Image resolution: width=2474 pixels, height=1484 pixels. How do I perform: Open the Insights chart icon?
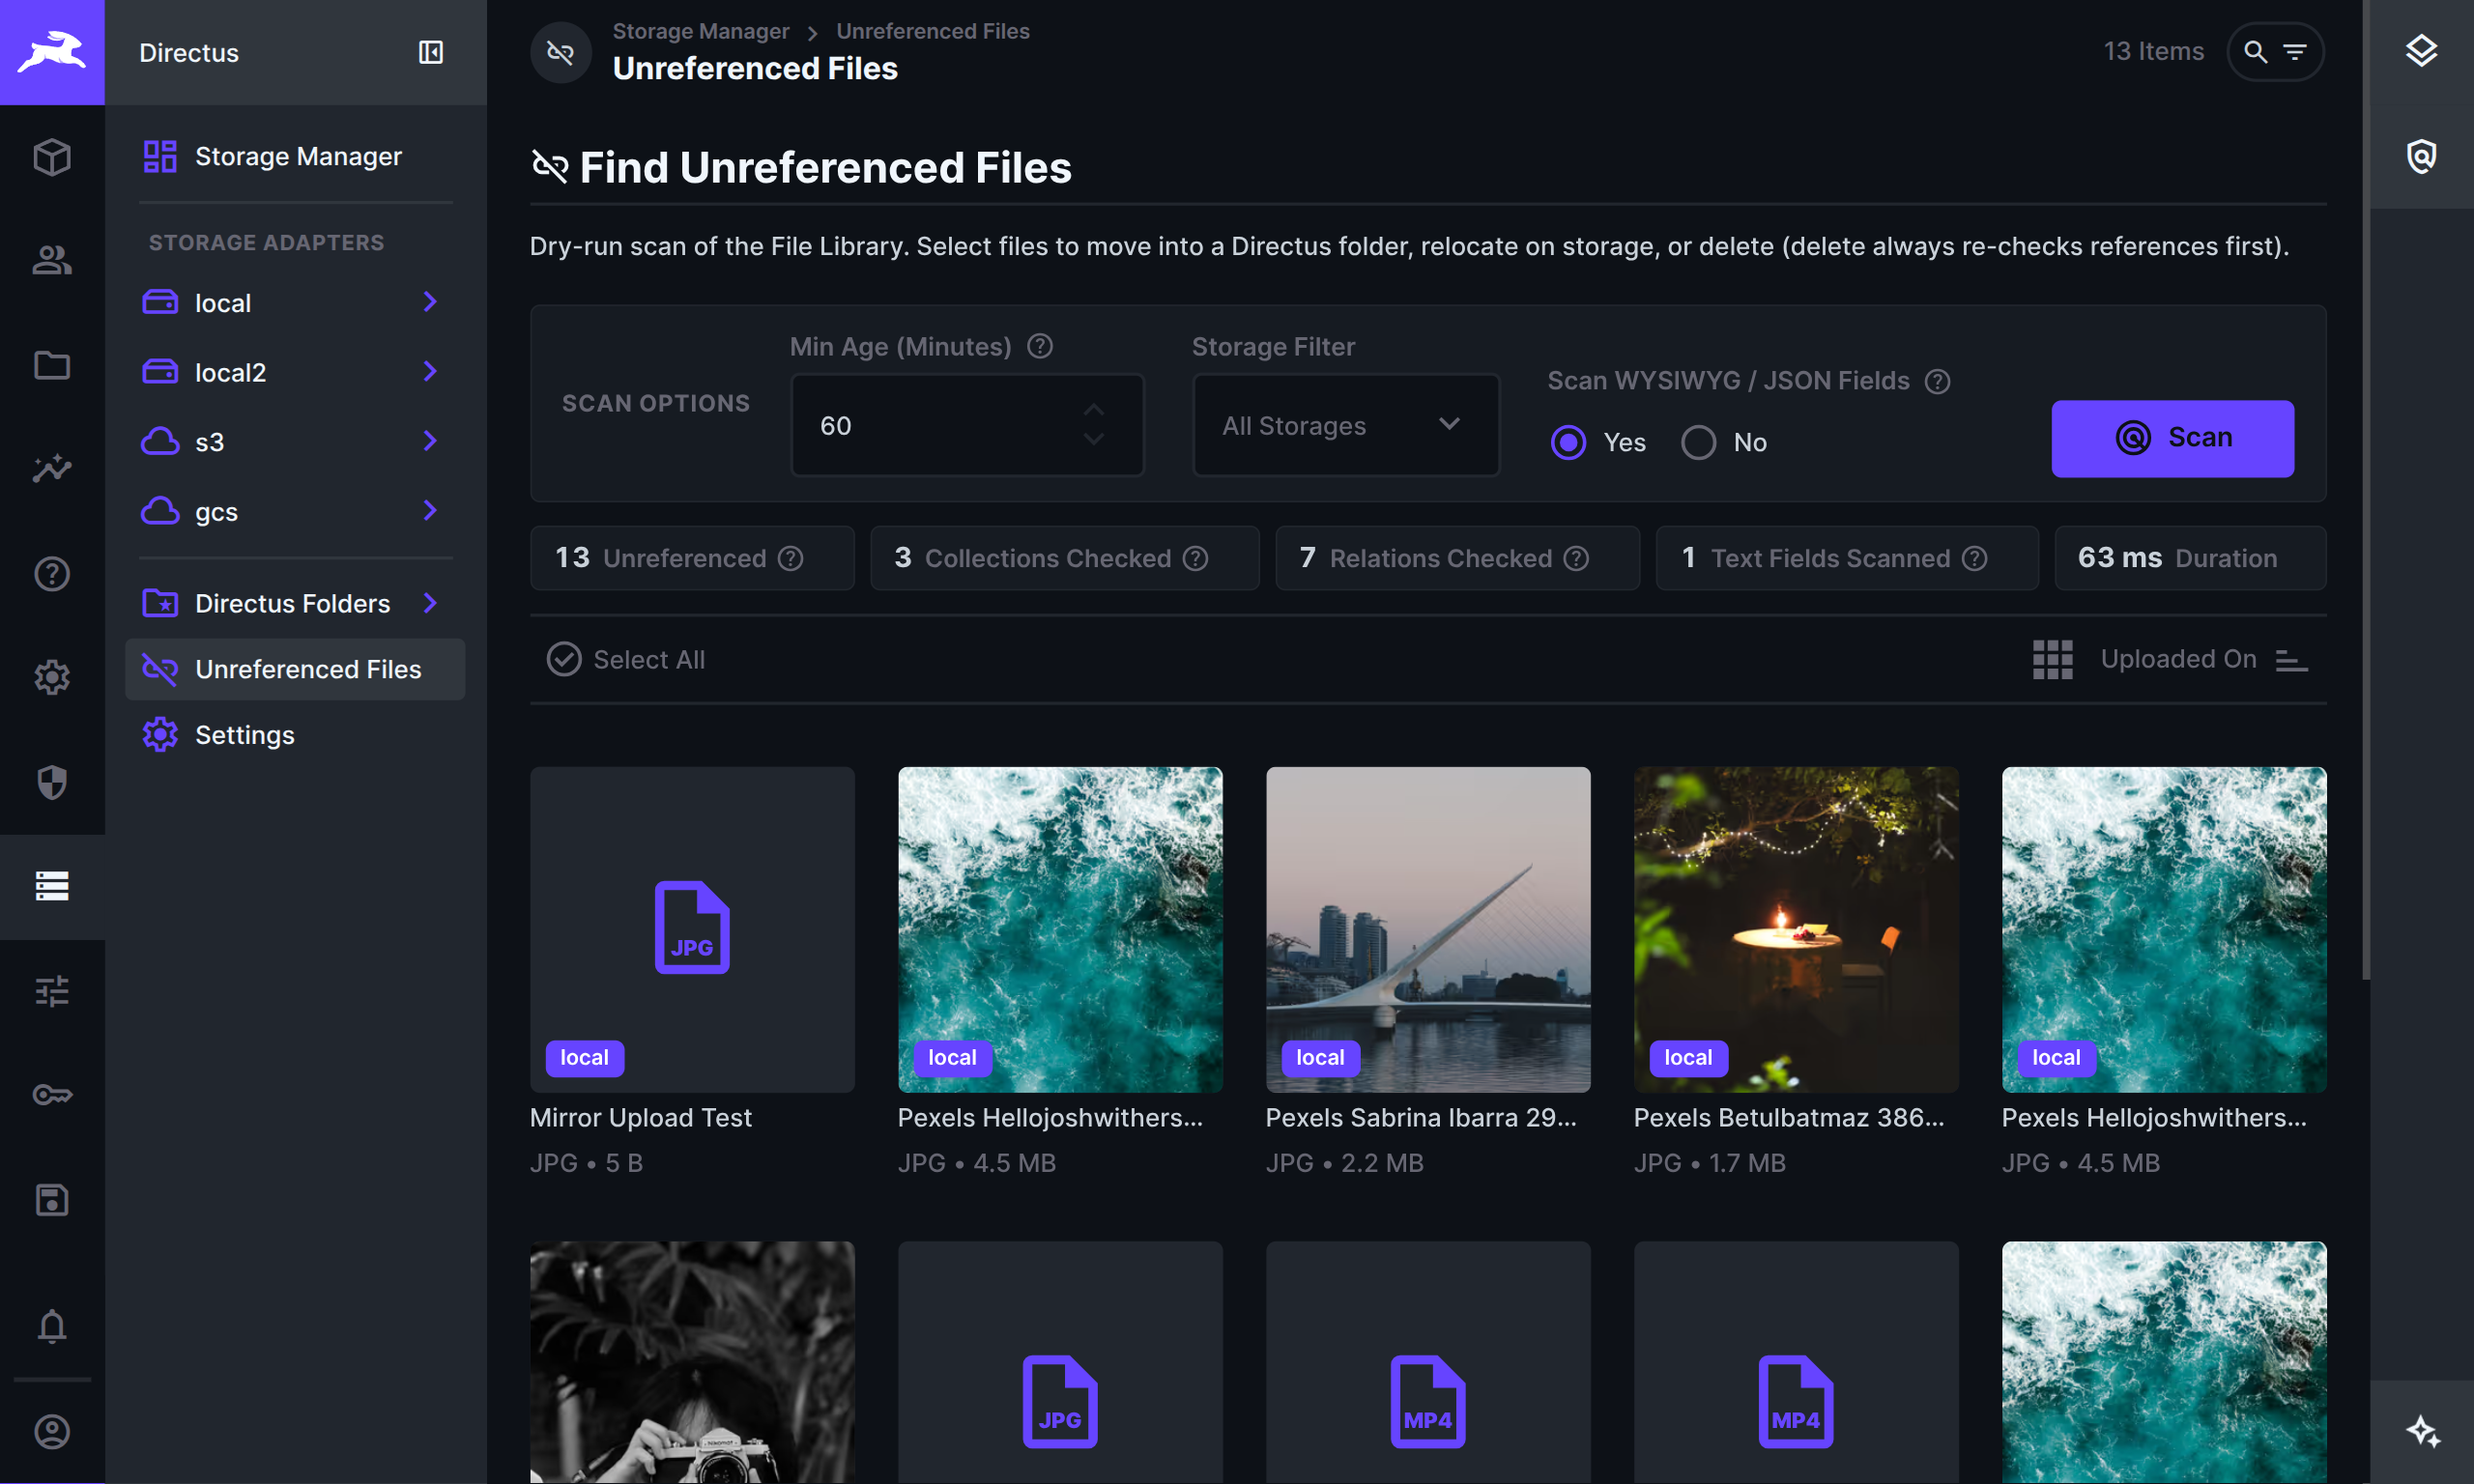pos(52,469)
